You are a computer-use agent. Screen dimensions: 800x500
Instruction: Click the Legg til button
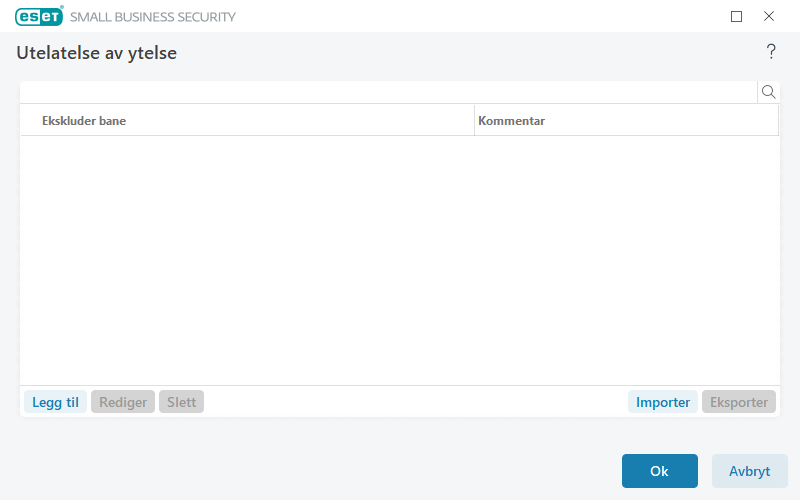tap(55, 402)
